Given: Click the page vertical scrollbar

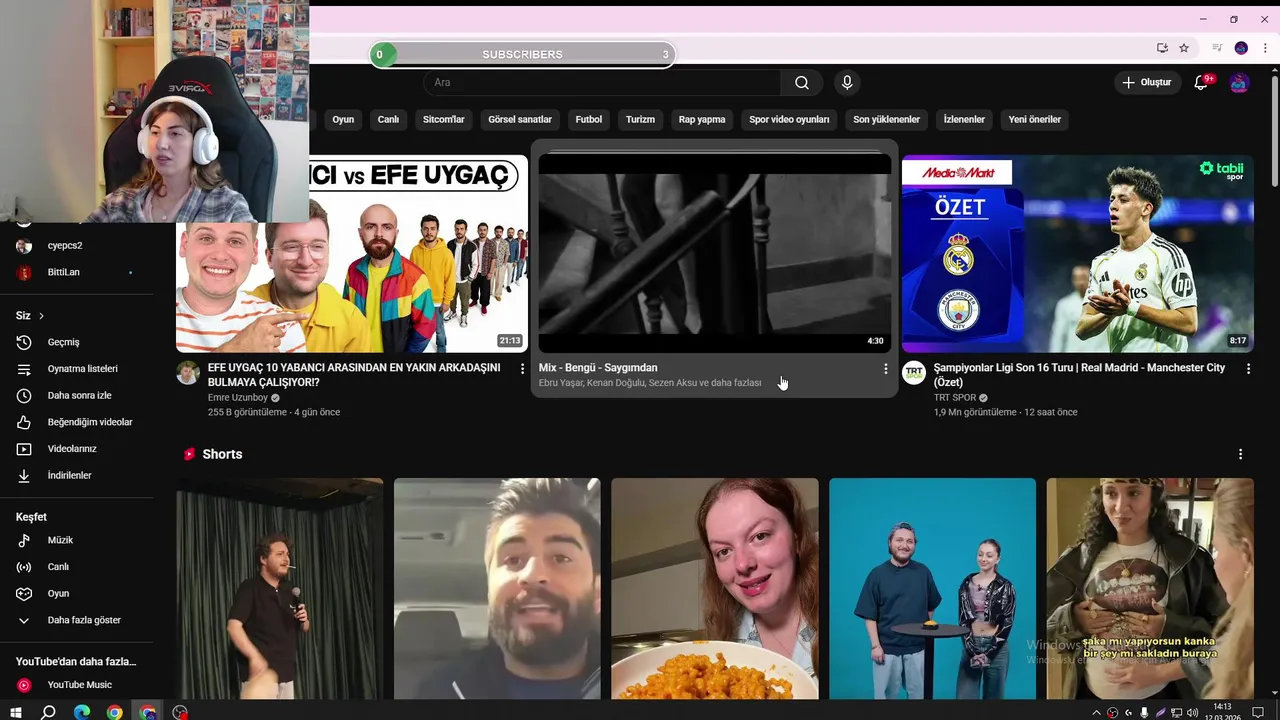Looking at the screenshot, I should (1274, 130).
